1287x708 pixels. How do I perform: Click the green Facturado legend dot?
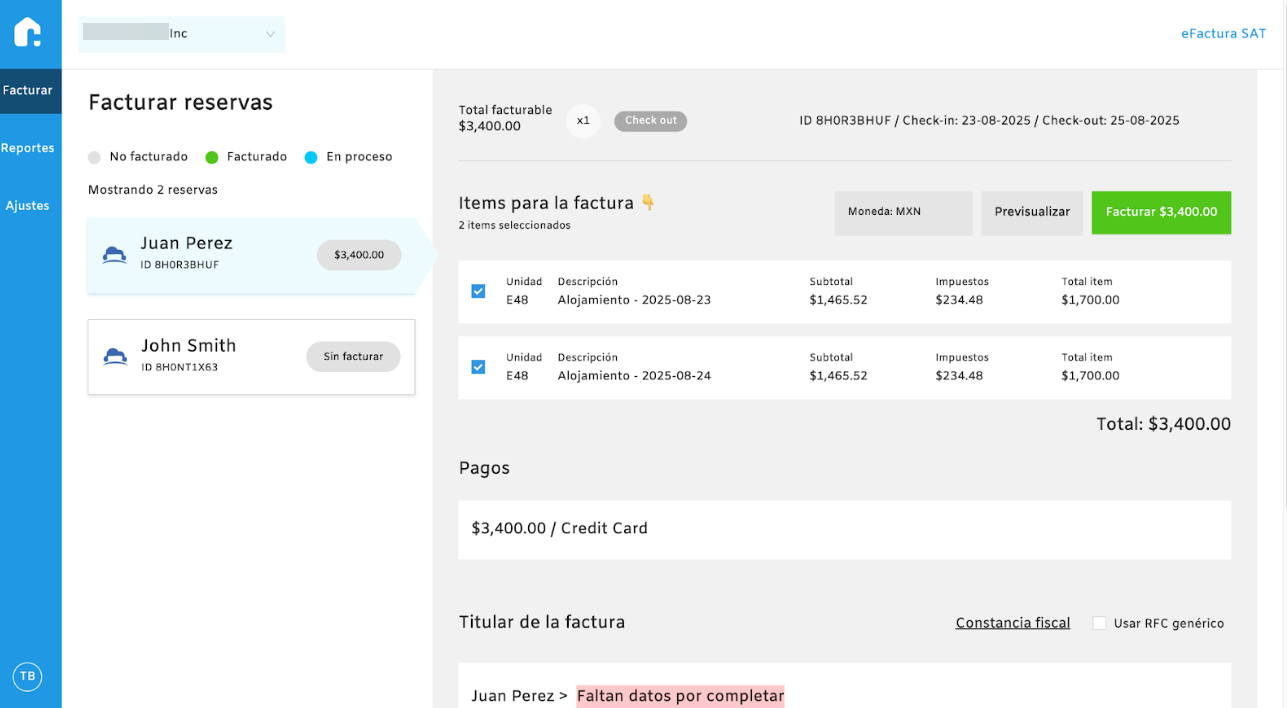point(212,157)
